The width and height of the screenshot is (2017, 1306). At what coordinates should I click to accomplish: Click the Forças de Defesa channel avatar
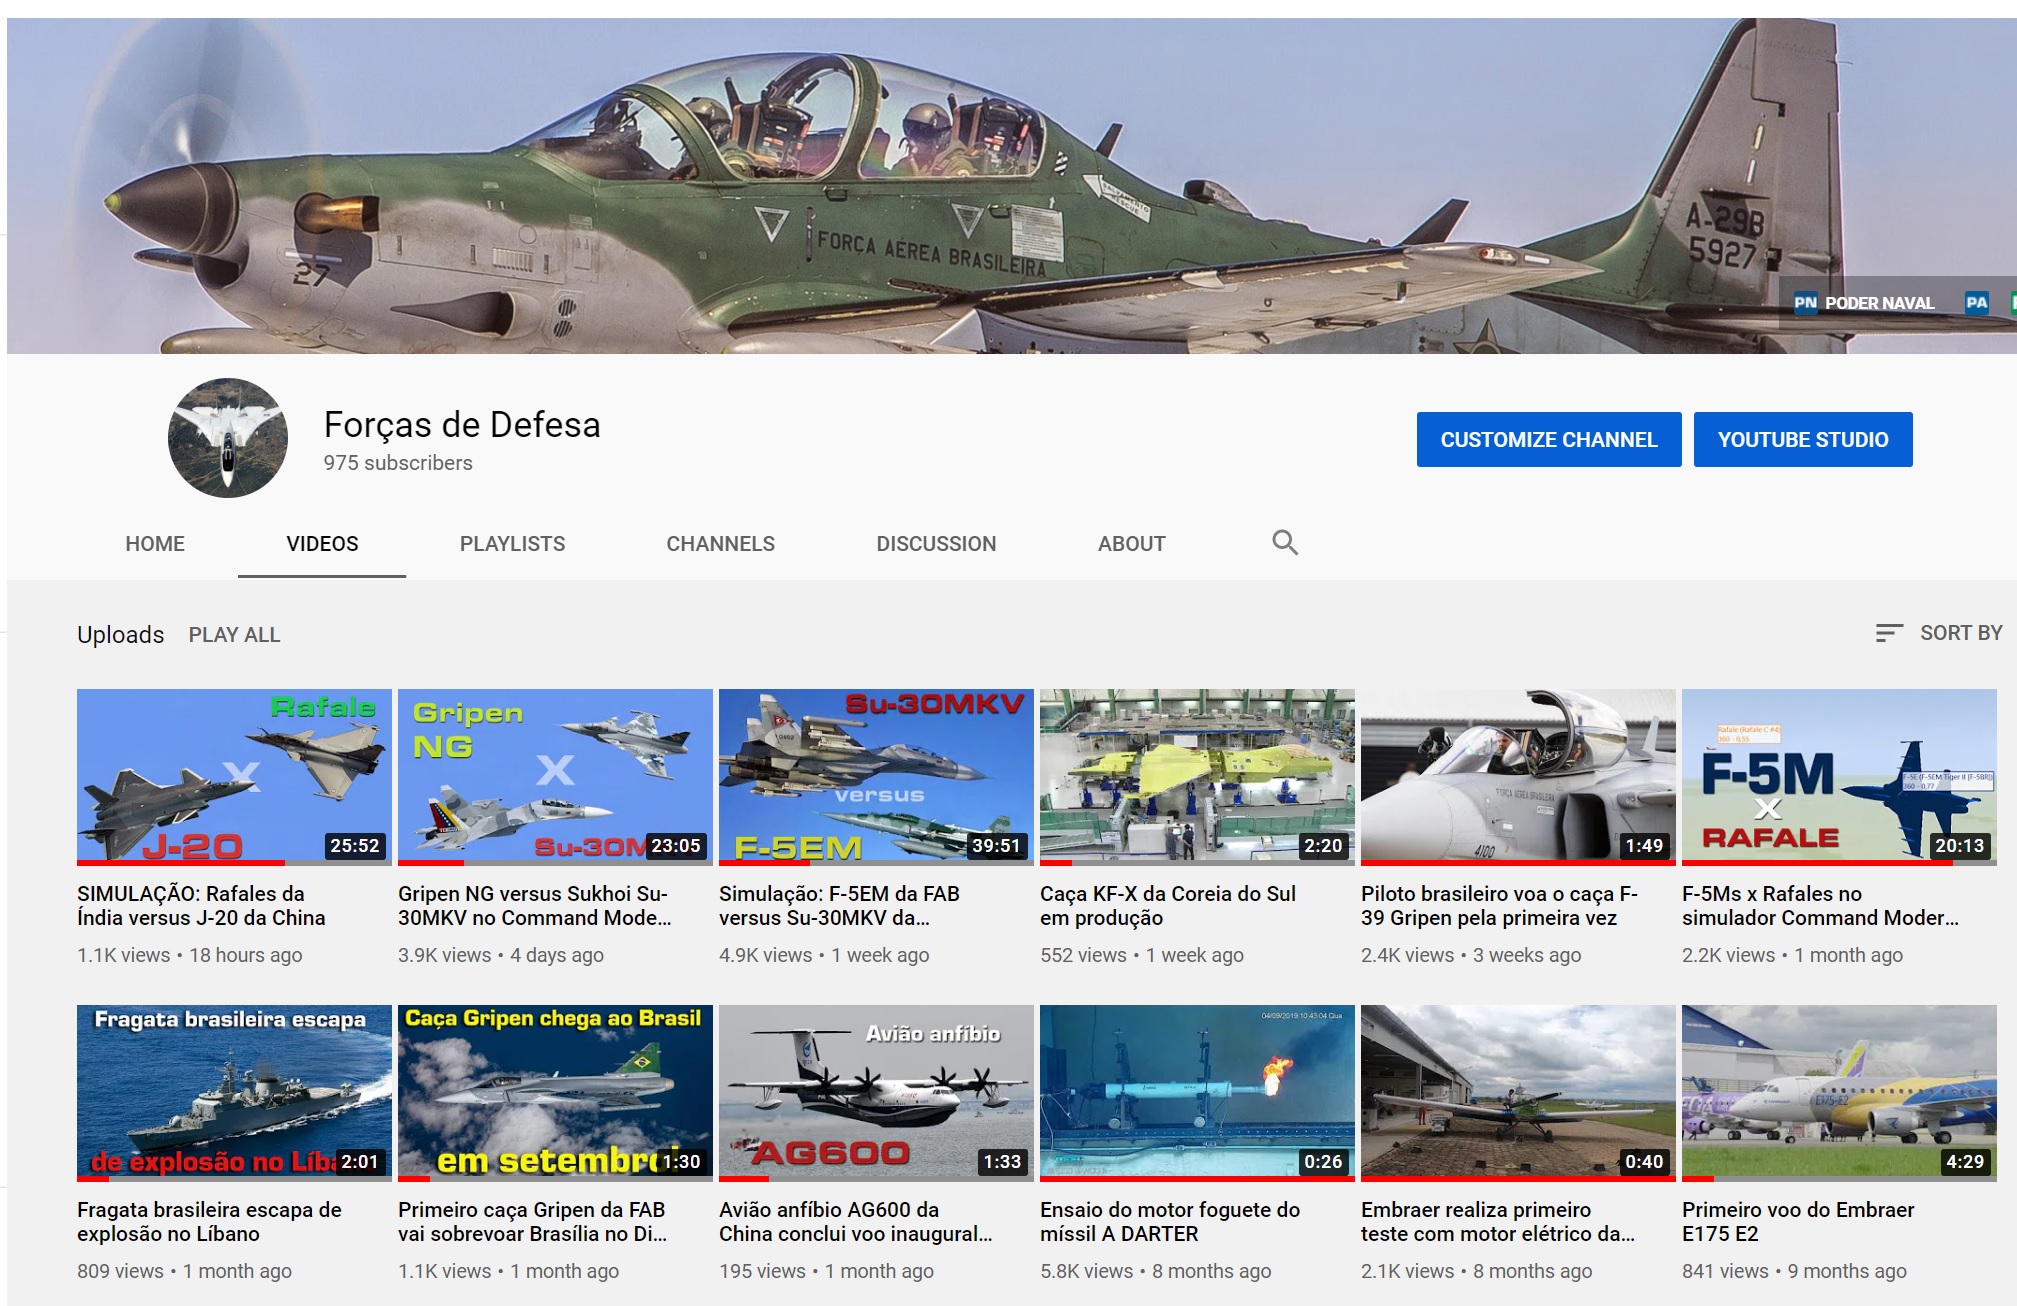(228, 438)
